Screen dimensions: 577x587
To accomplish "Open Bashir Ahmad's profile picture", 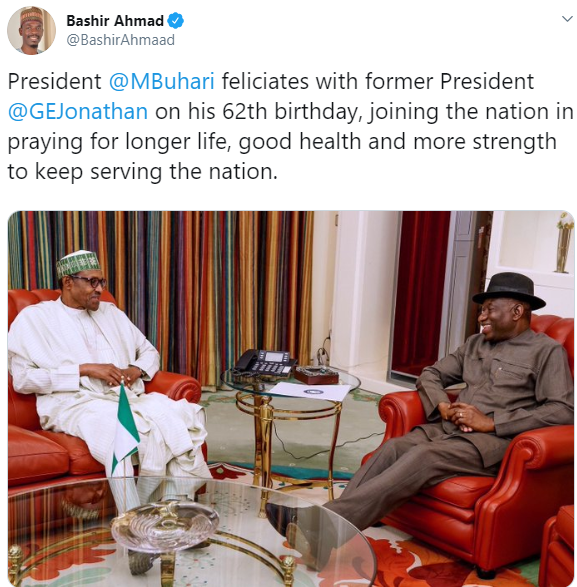I will pos(31,30).
